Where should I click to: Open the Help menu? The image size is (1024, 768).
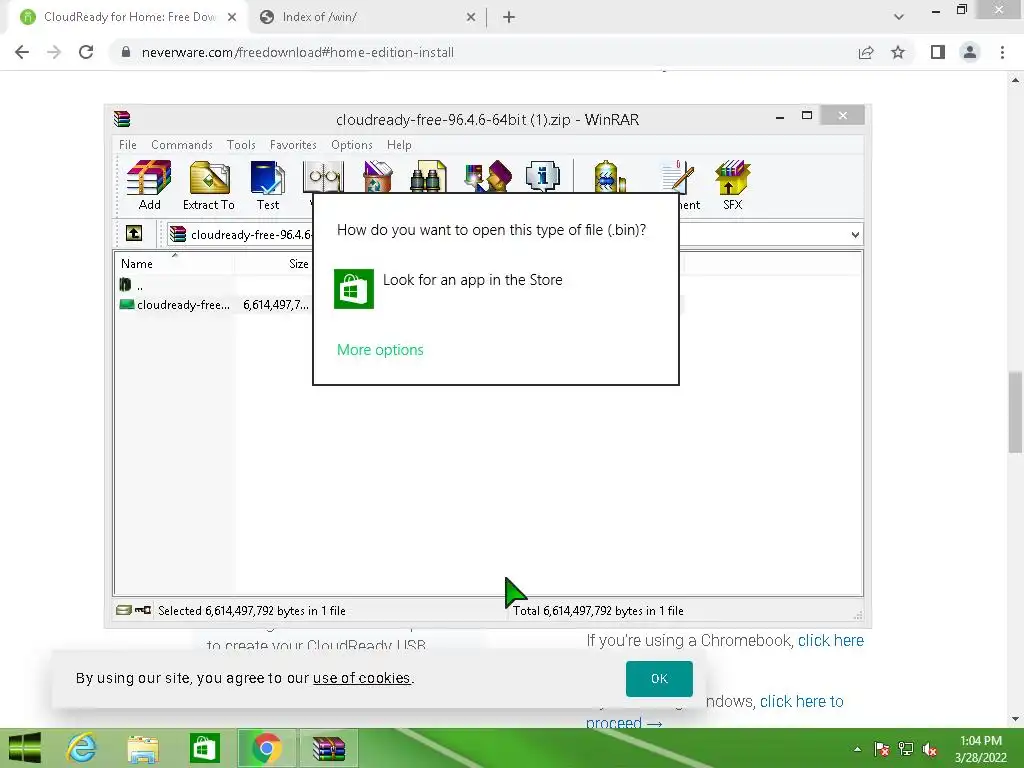[x=398, y=144]
